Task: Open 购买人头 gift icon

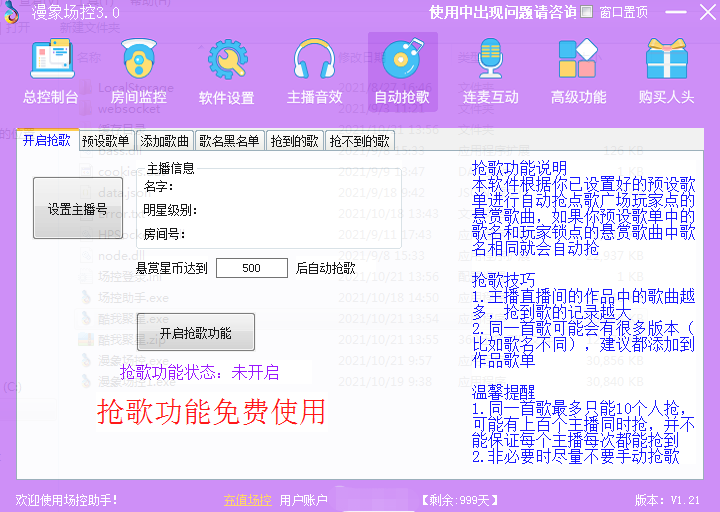Action: click(x=666, y=71)
